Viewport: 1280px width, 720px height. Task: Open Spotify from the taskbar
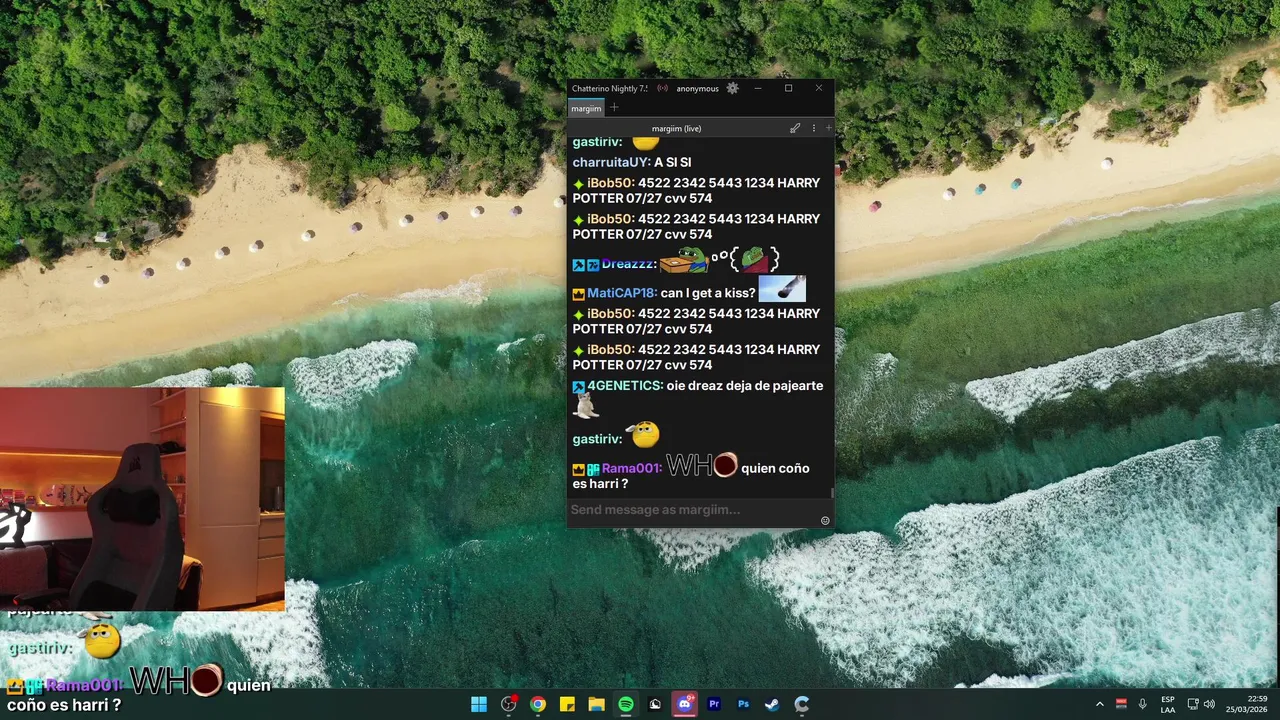[626, 704]
